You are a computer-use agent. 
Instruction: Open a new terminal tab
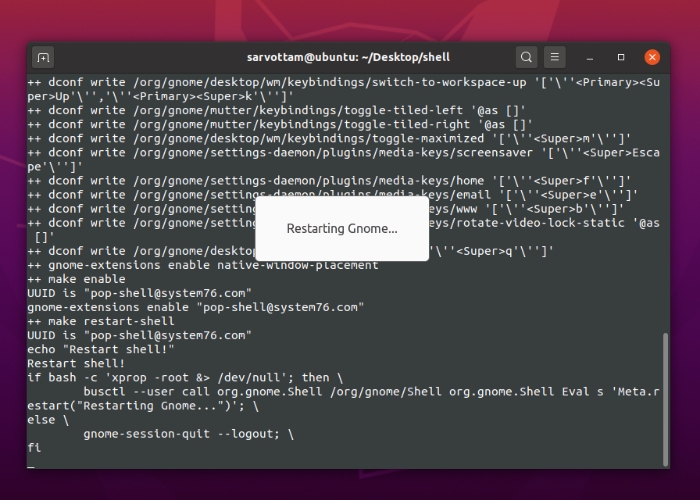pyautogui.click(x=43, y=57)
